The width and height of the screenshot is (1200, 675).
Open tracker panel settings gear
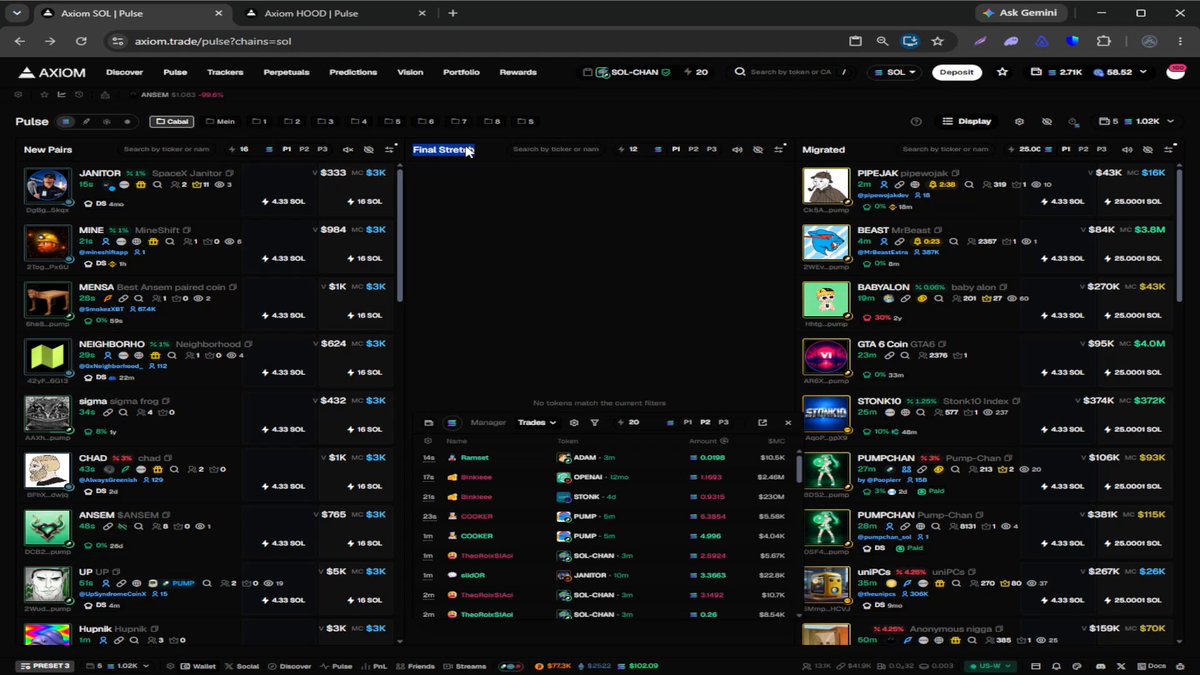pyautogui.click(x=574, y=422)
